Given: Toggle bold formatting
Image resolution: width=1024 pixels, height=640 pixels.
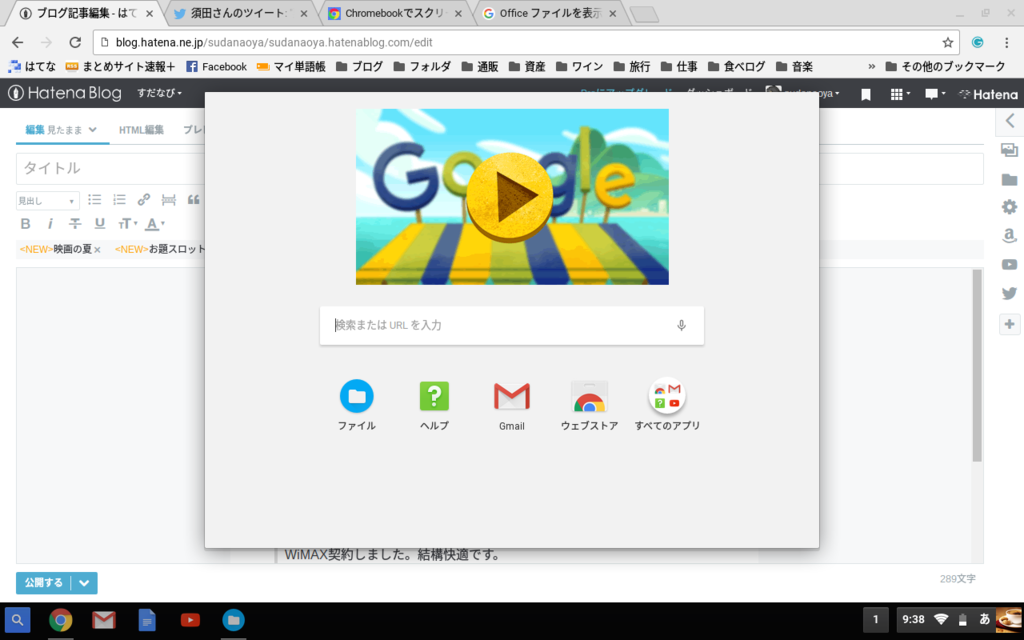Looking at the screenshot, I should [25, 223].
